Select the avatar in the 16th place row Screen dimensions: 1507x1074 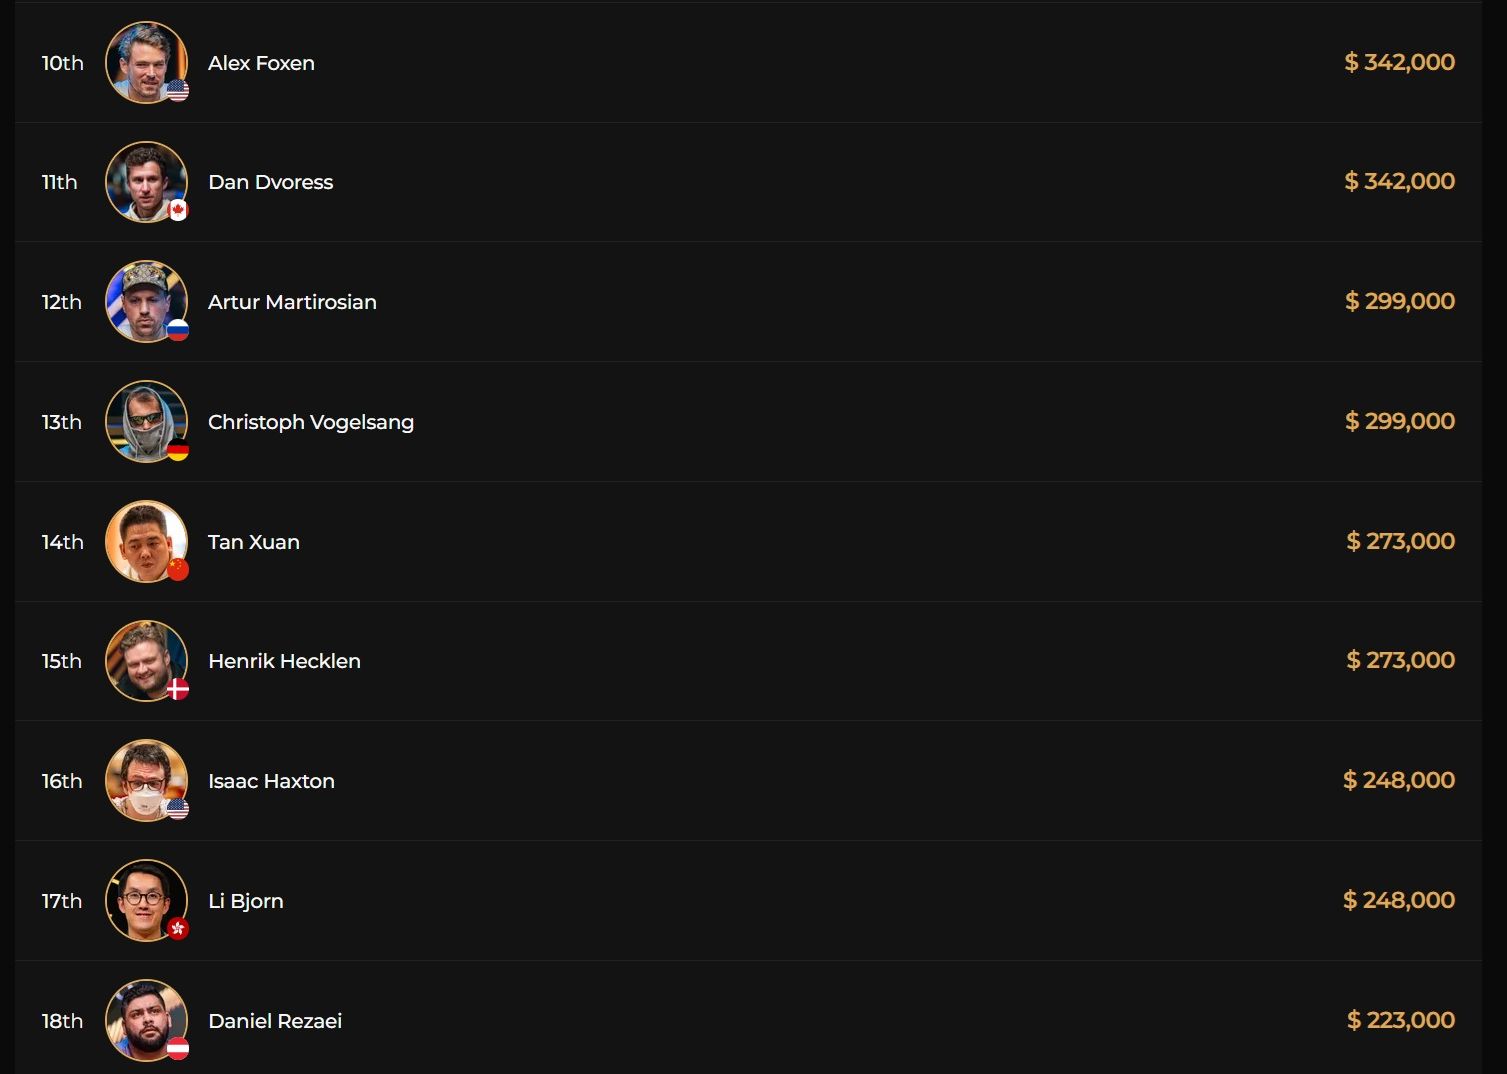coord(146,780)
